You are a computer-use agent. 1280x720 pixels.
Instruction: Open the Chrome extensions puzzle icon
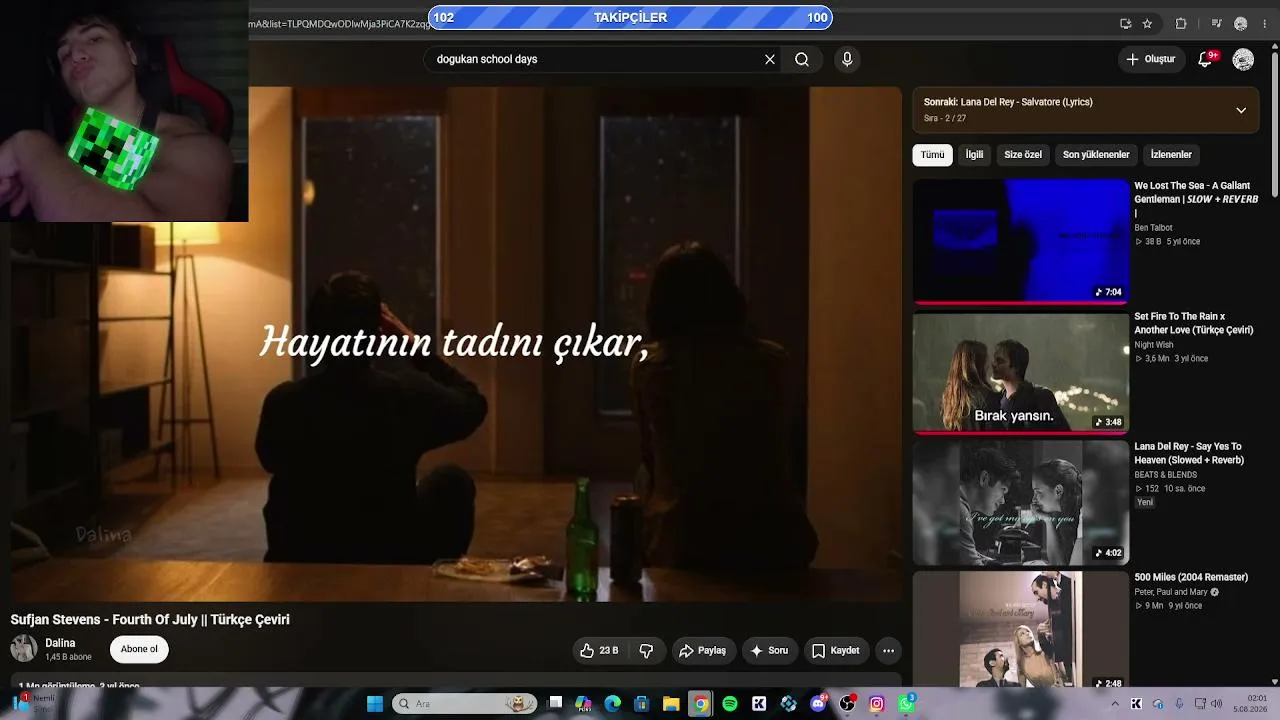[x=1181, y=24]
